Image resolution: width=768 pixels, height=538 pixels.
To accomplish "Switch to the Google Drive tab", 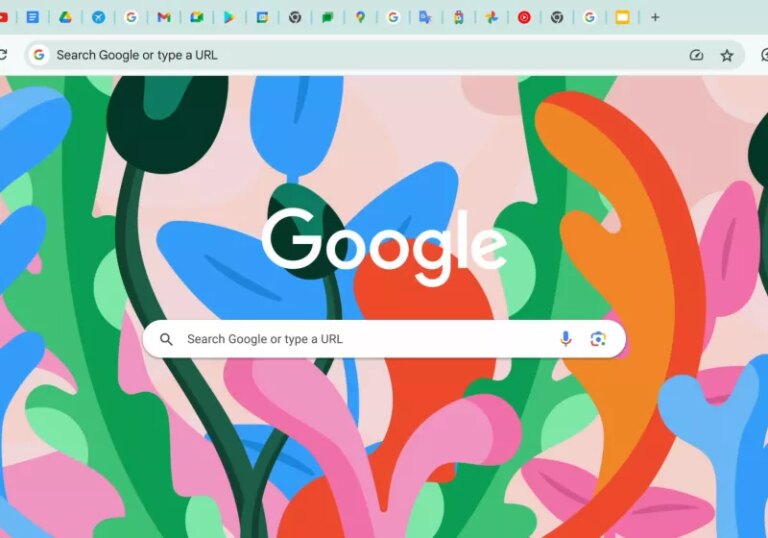I will point(66,18).
